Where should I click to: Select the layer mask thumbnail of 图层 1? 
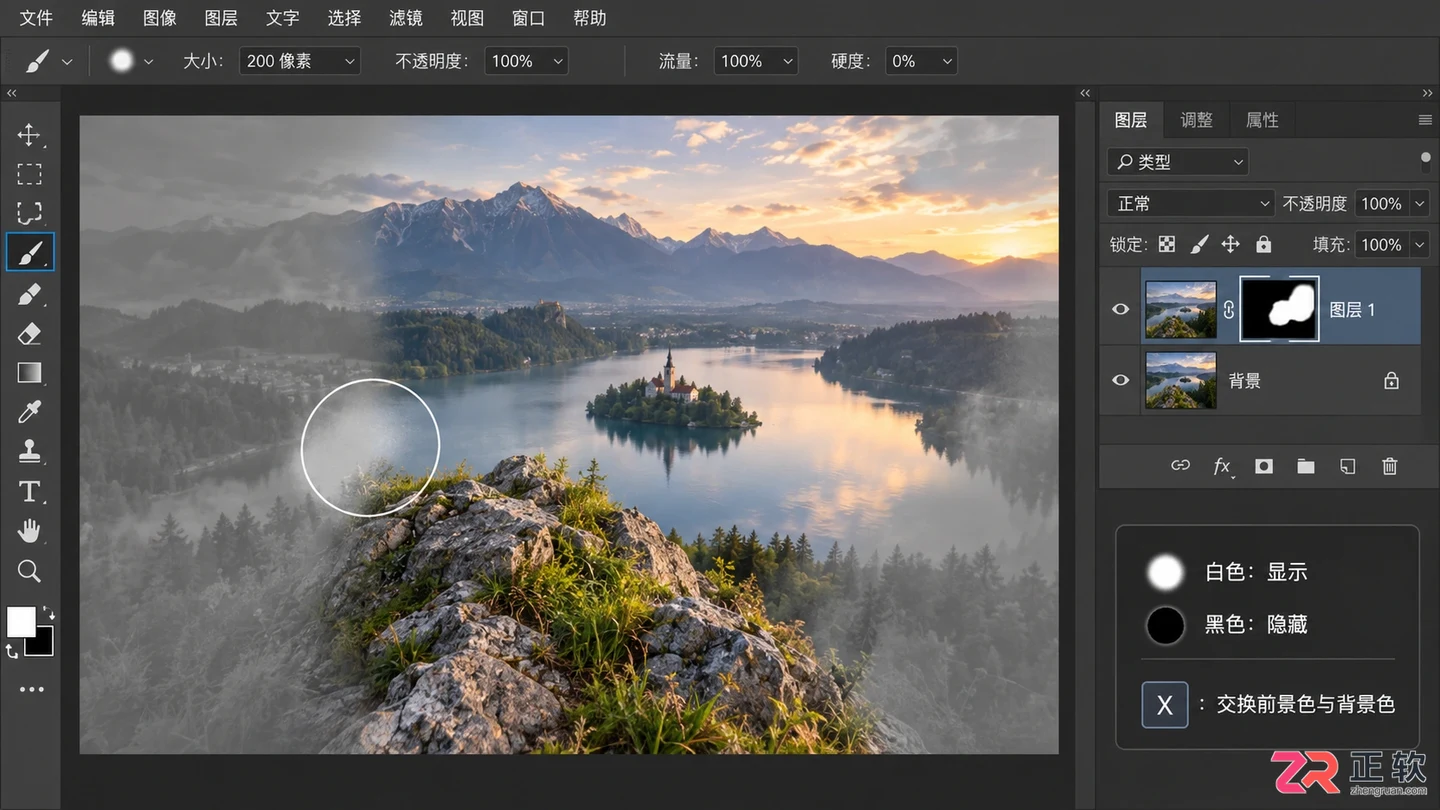tap(1280, 309)
